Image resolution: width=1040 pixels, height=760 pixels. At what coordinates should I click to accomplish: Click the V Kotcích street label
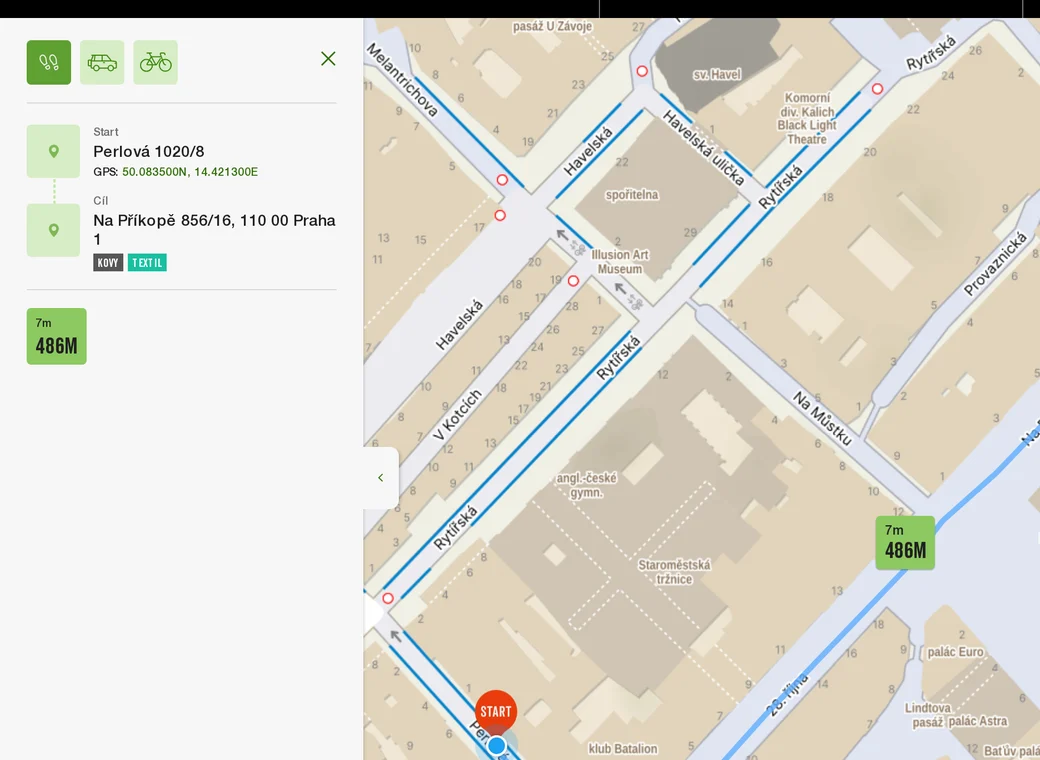[457, 415]
